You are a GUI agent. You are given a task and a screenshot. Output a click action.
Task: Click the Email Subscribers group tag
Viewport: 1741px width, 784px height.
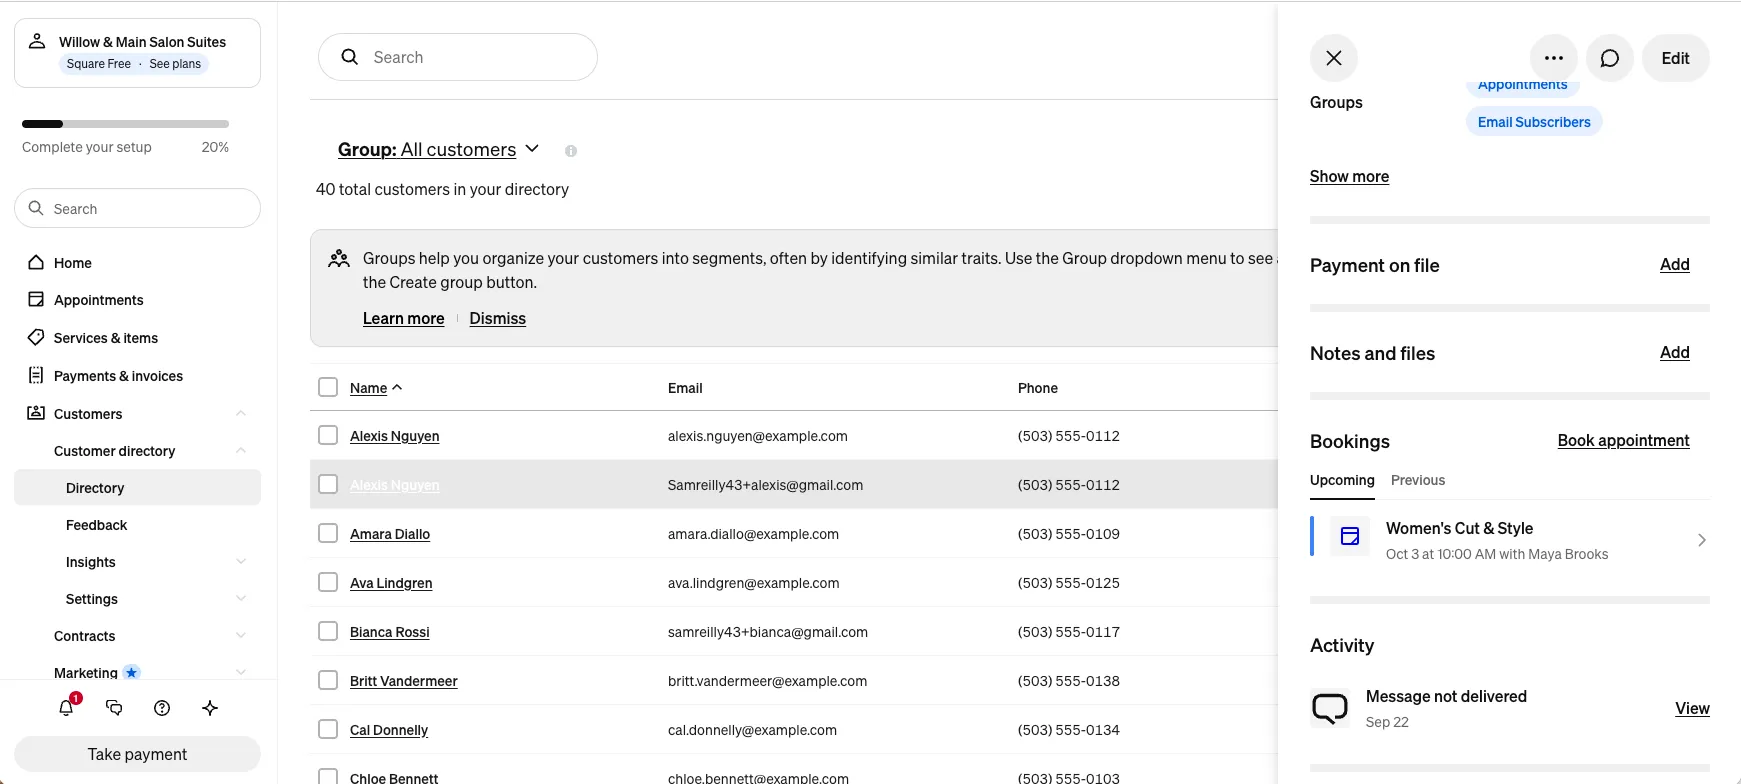1534,122
